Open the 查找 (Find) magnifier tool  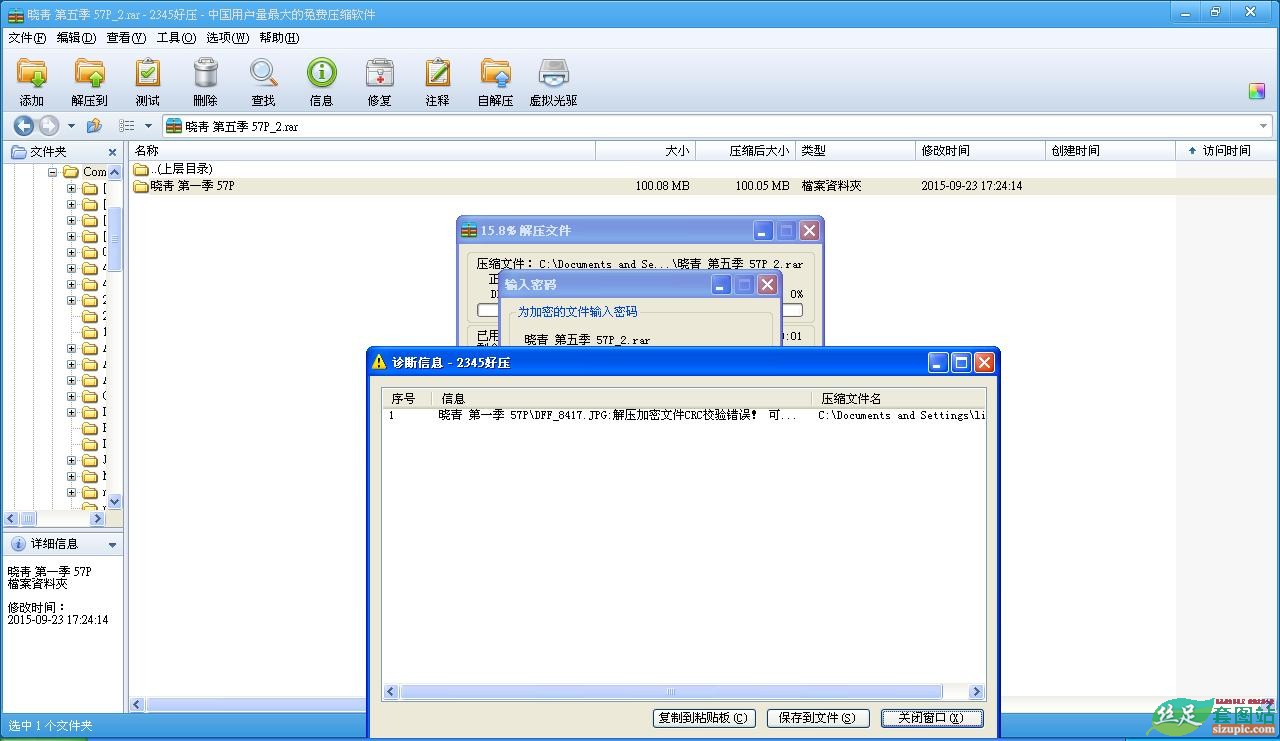pos(263,75)
